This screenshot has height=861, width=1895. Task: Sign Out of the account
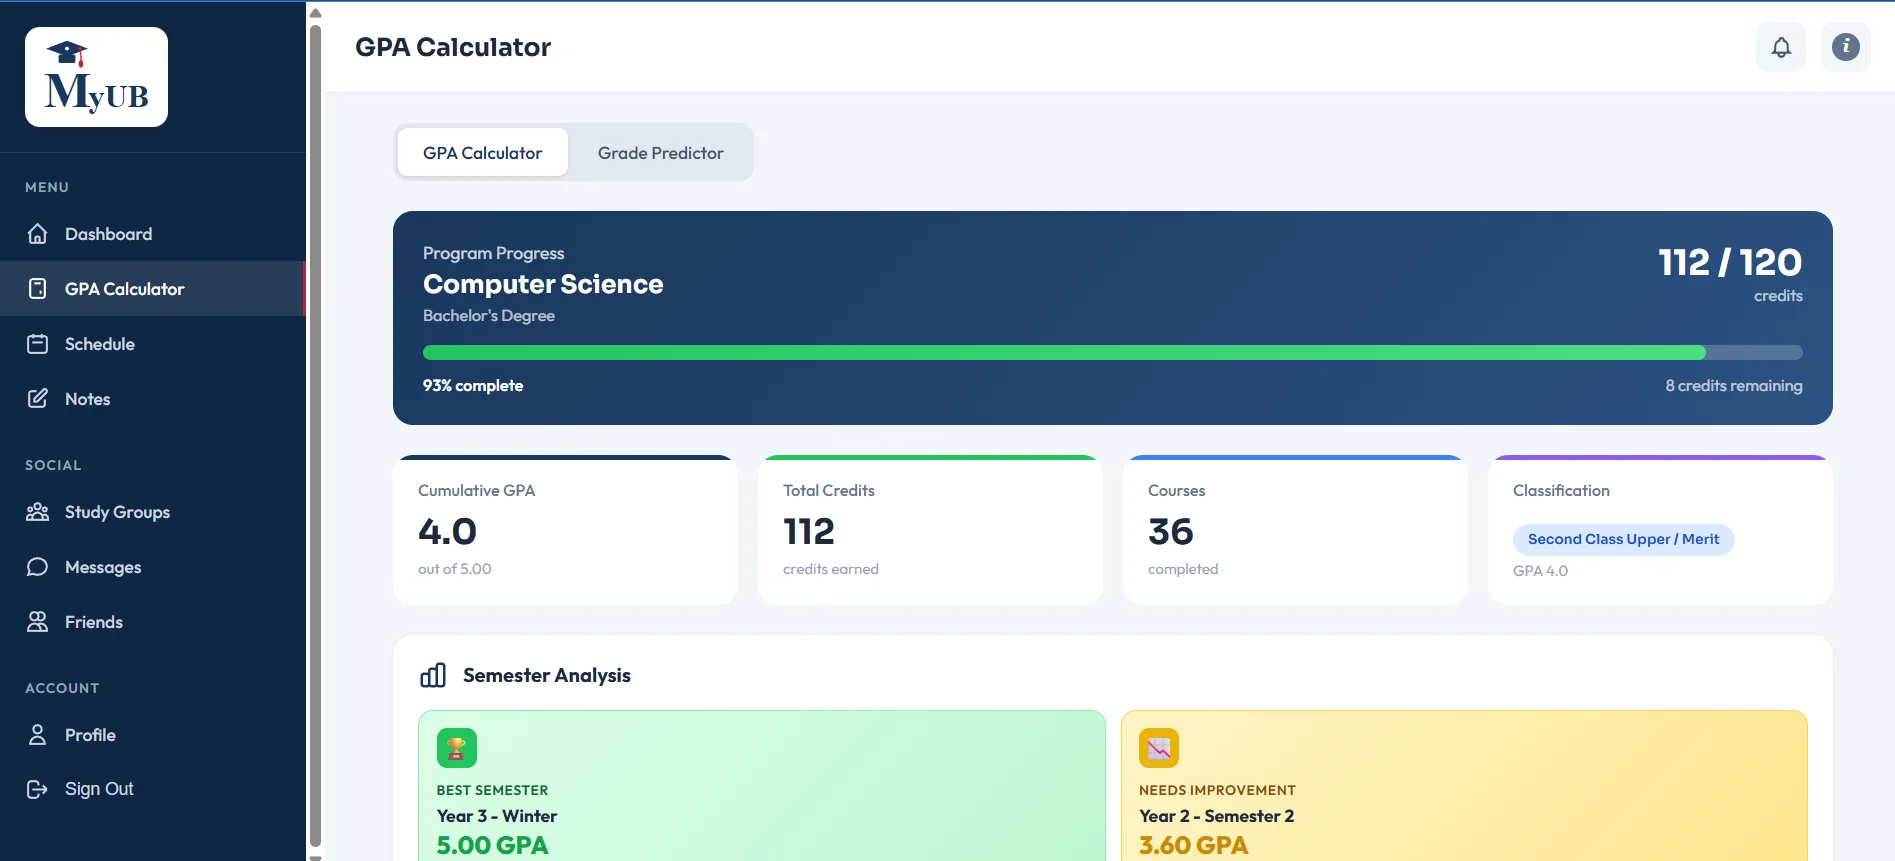(153, 789)
